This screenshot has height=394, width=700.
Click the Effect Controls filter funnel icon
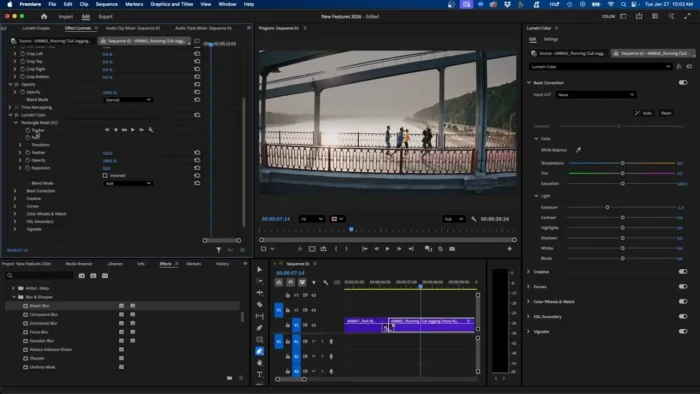[219, 250]
